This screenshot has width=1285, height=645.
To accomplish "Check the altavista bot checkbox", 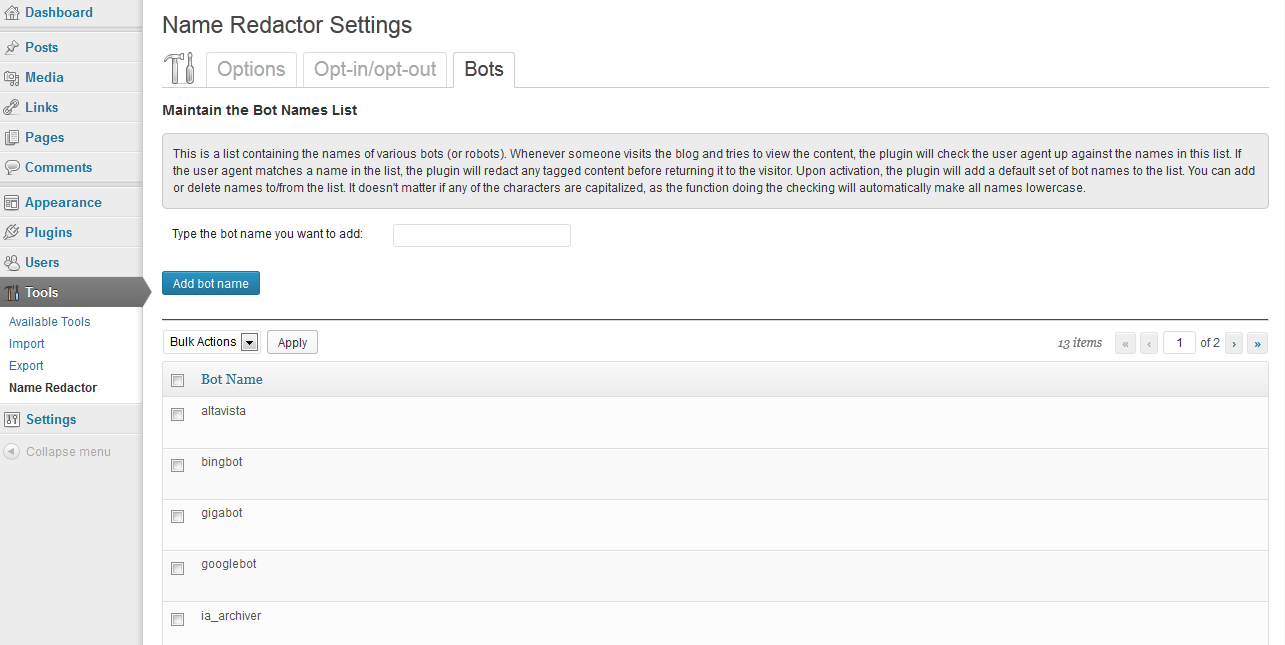I will point(178,414).
